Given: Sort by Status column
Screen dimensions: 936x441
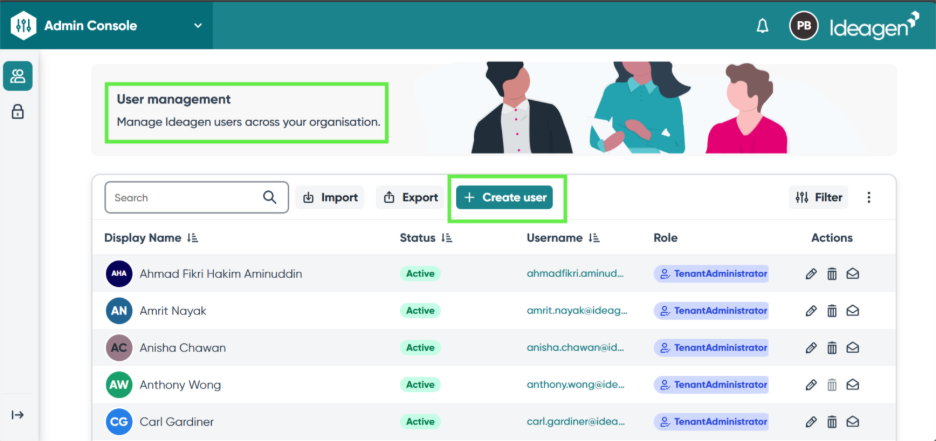Looking at the screenshot, I should pos(447,238).
